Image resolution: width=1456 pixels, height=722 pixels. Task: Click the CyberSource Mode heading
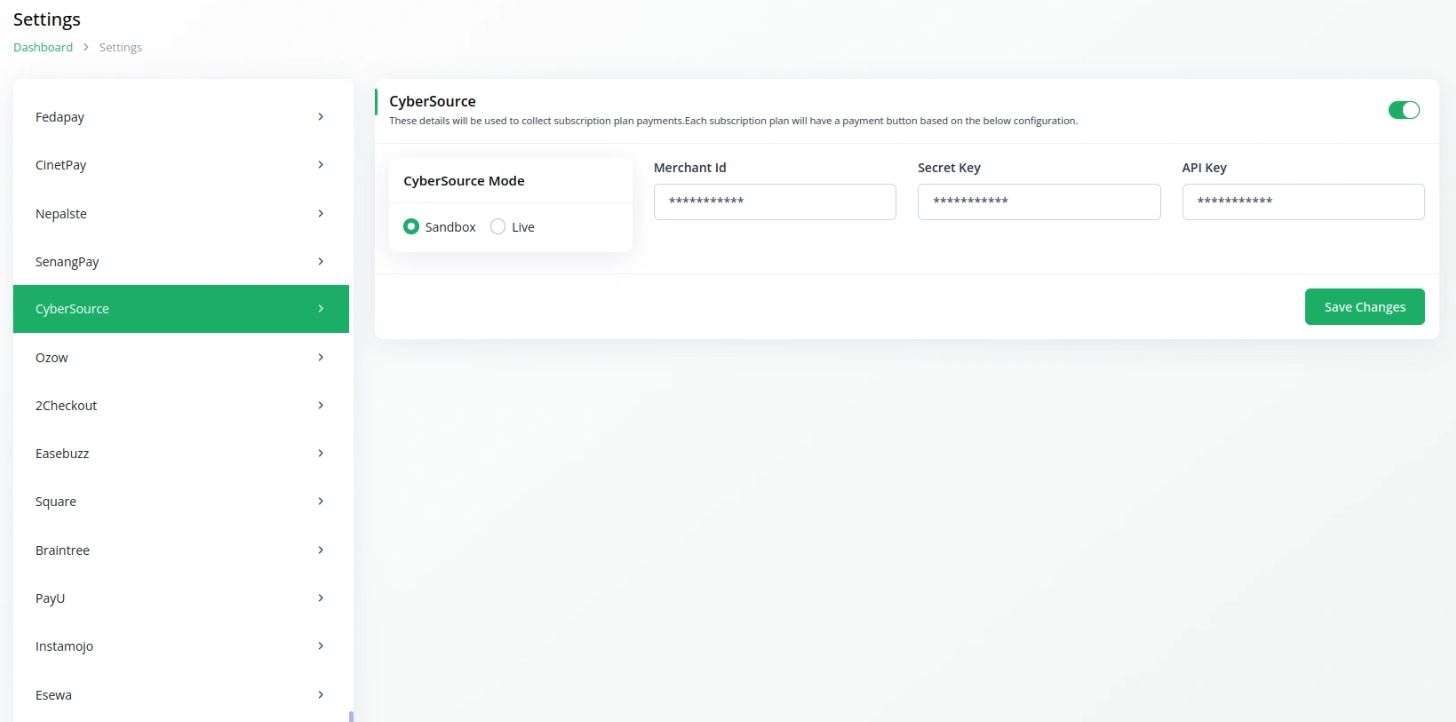click(464, 181)
